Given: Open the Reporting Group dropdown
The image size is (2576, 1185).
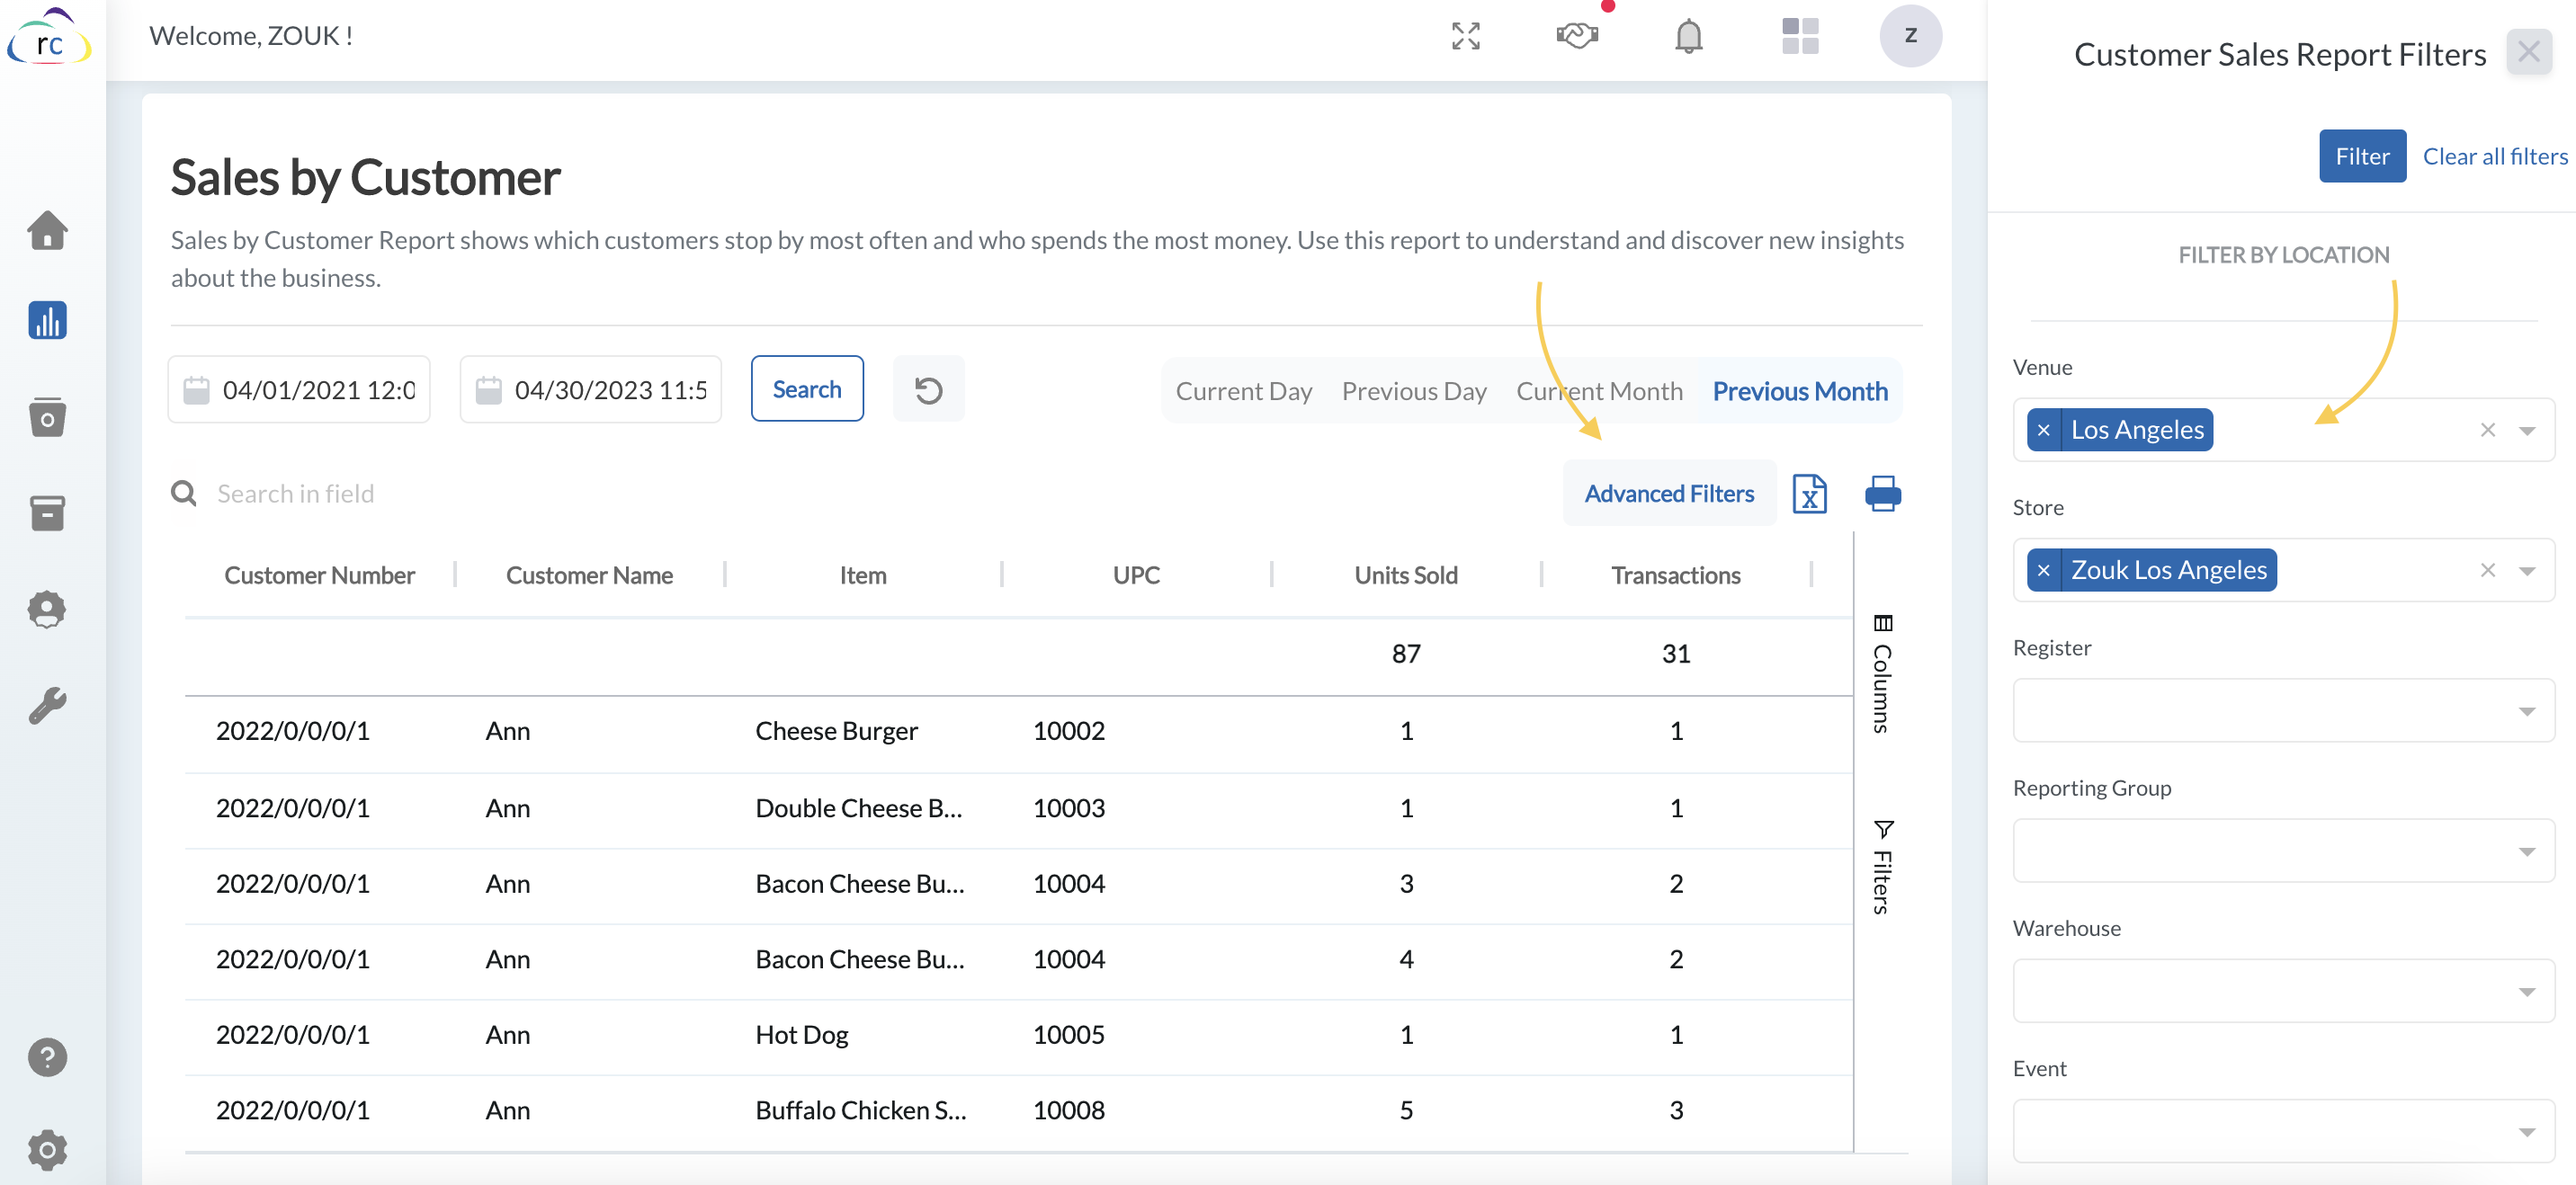Looking at the screenshot, I should (x=2283, y=850).
